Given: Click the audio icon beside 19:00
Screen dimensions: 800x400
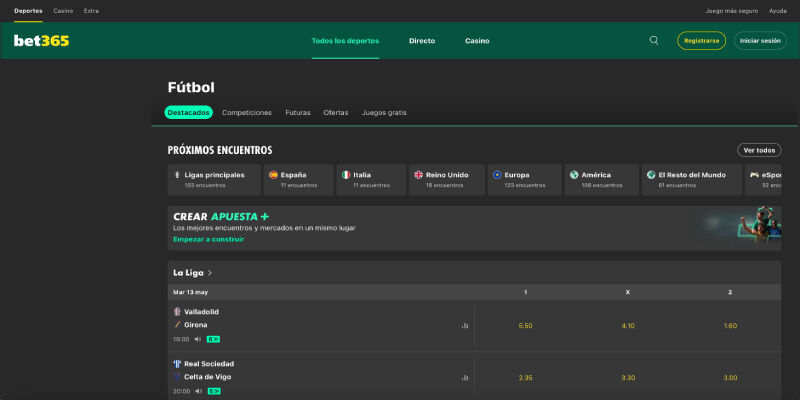Looking at the screenshot, I should [198, 339].
